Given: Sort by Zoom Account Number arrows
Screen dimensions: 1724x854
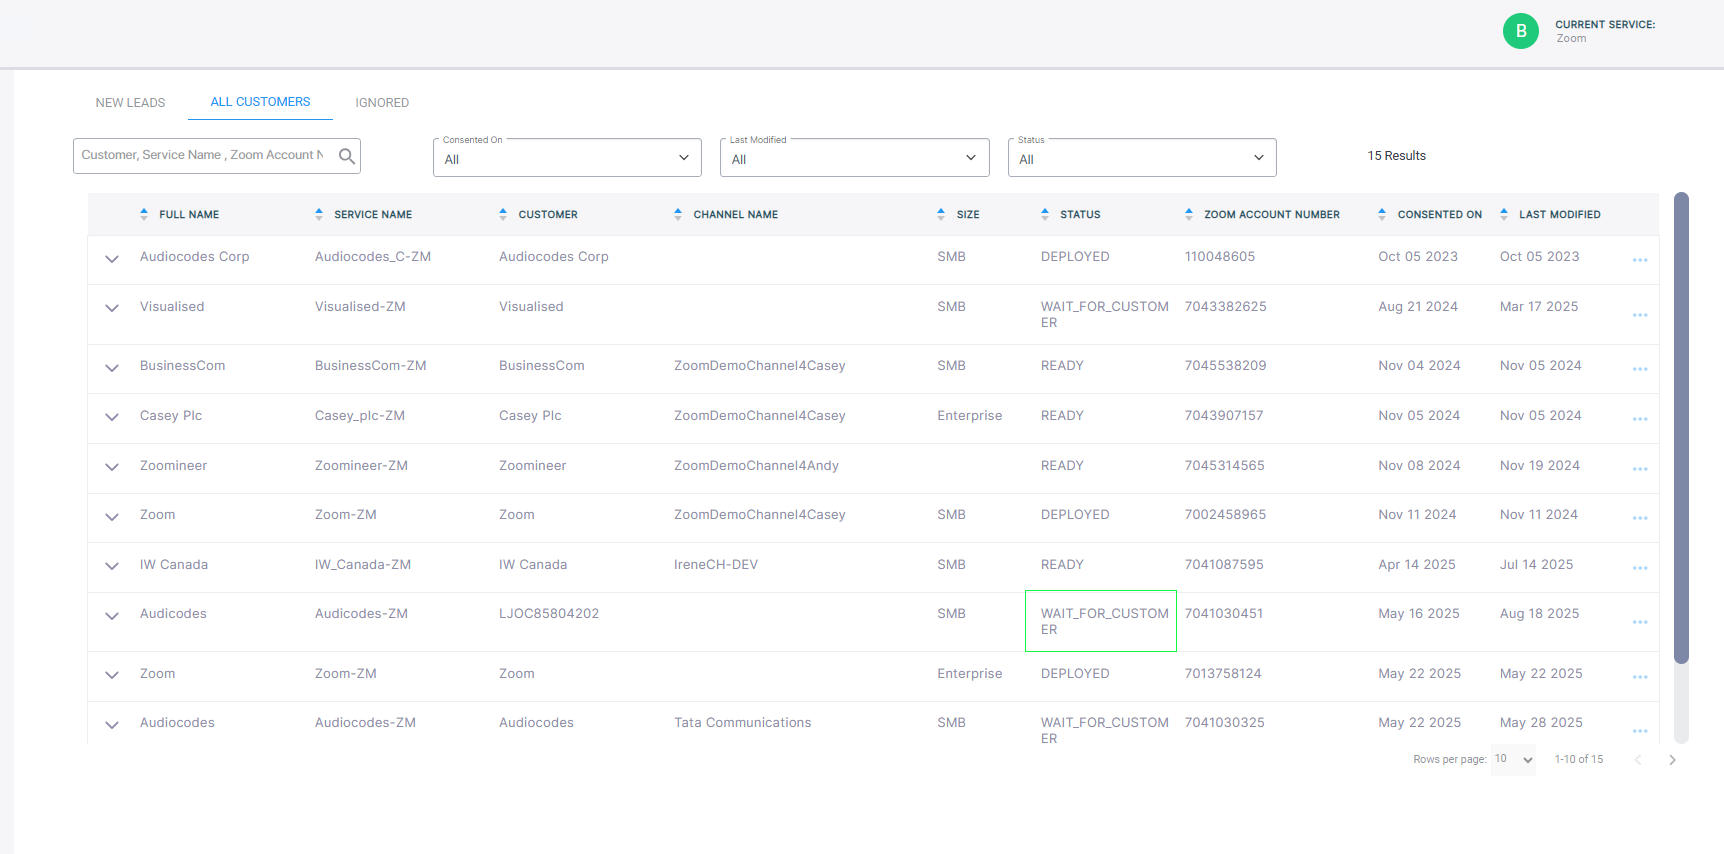Looking at the screenshot, I should pos(1189,214).
